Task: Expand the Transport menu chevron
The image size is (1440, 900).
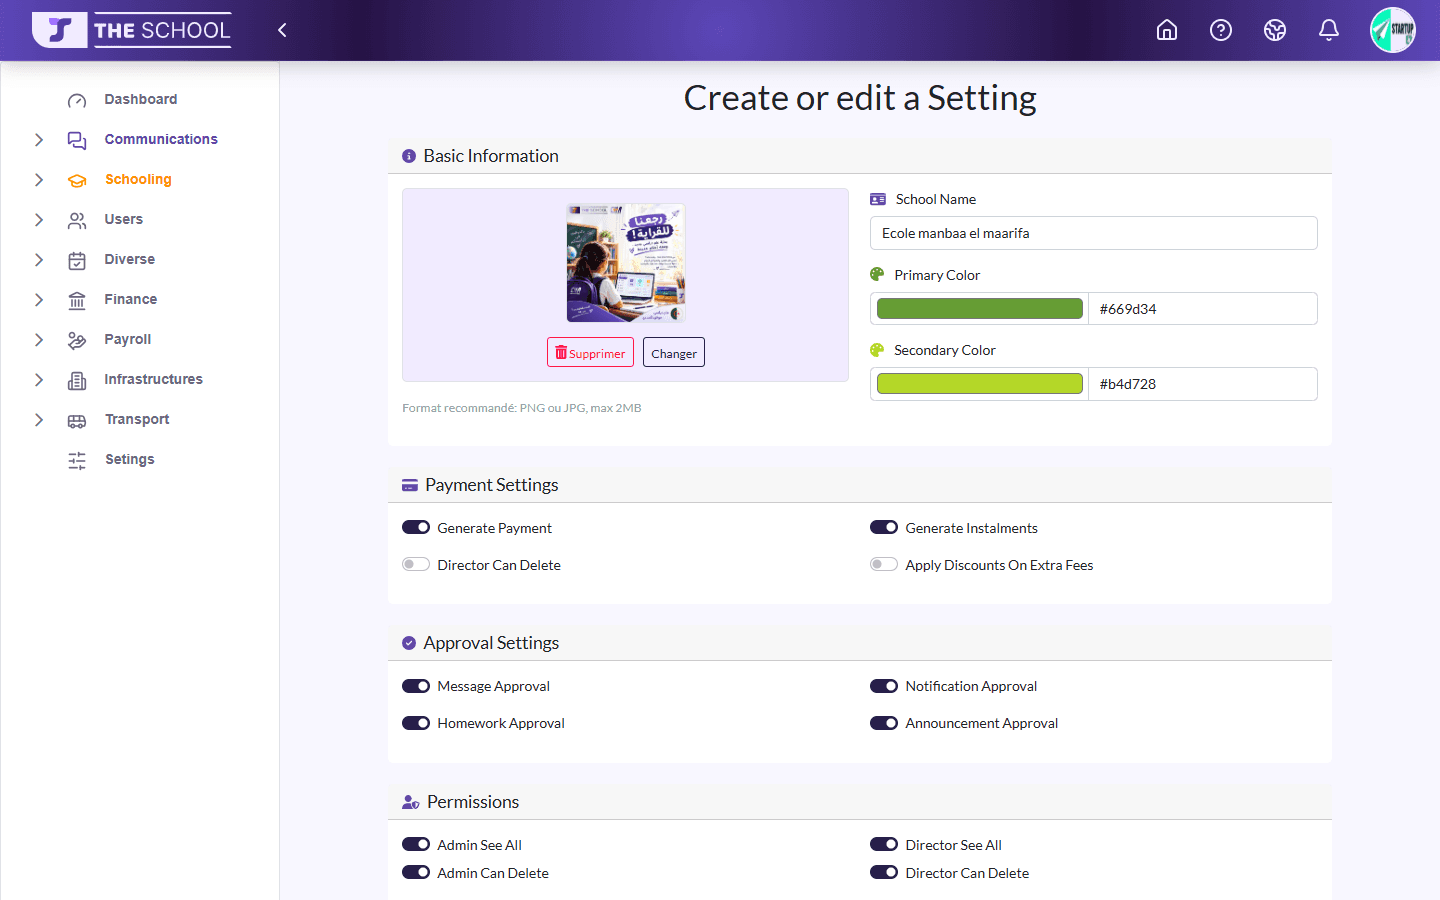Action: pyautogui.click(x=39, y=420)
